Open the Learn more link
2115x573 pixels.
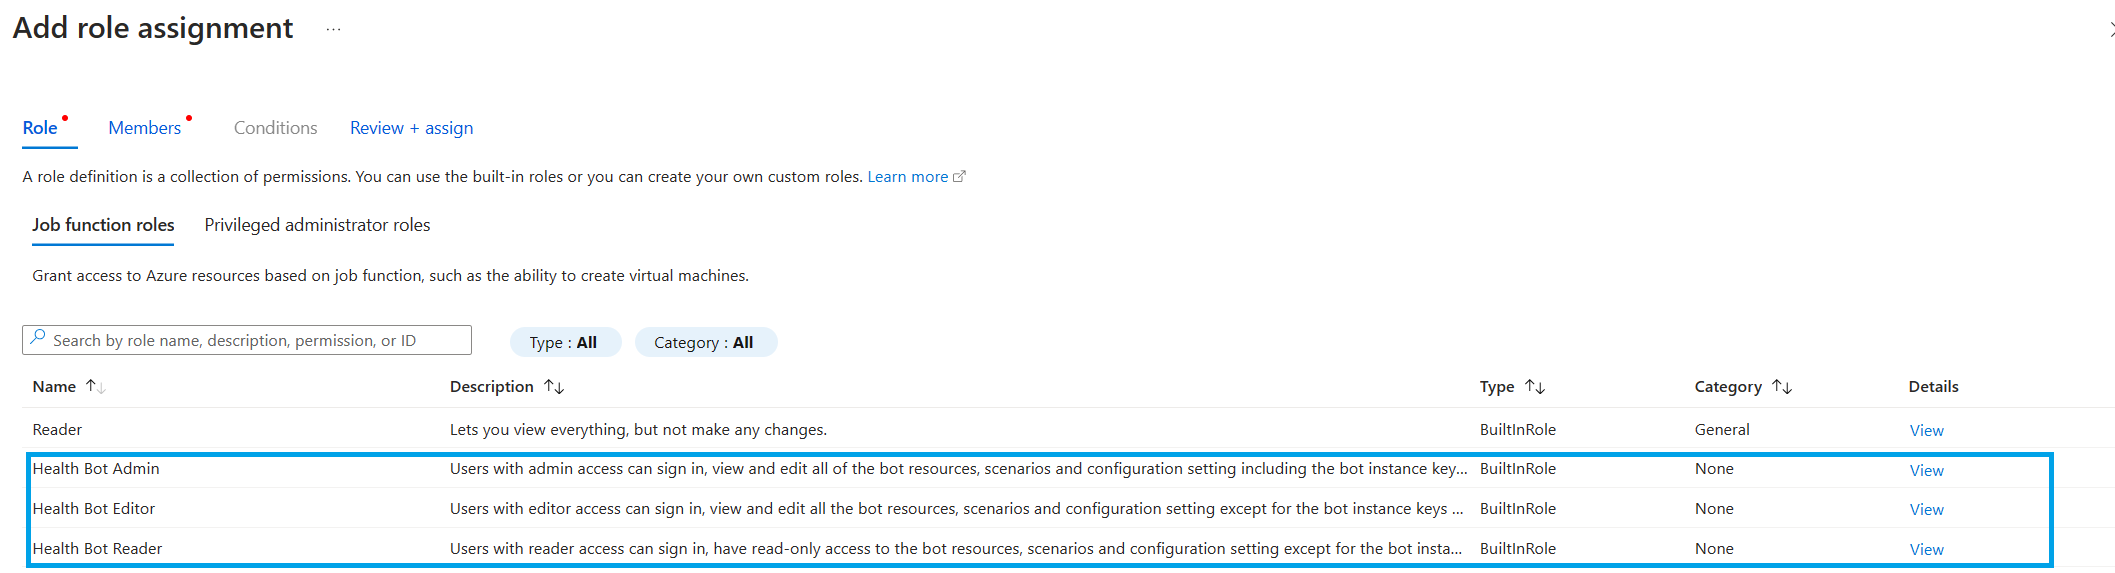907,177
